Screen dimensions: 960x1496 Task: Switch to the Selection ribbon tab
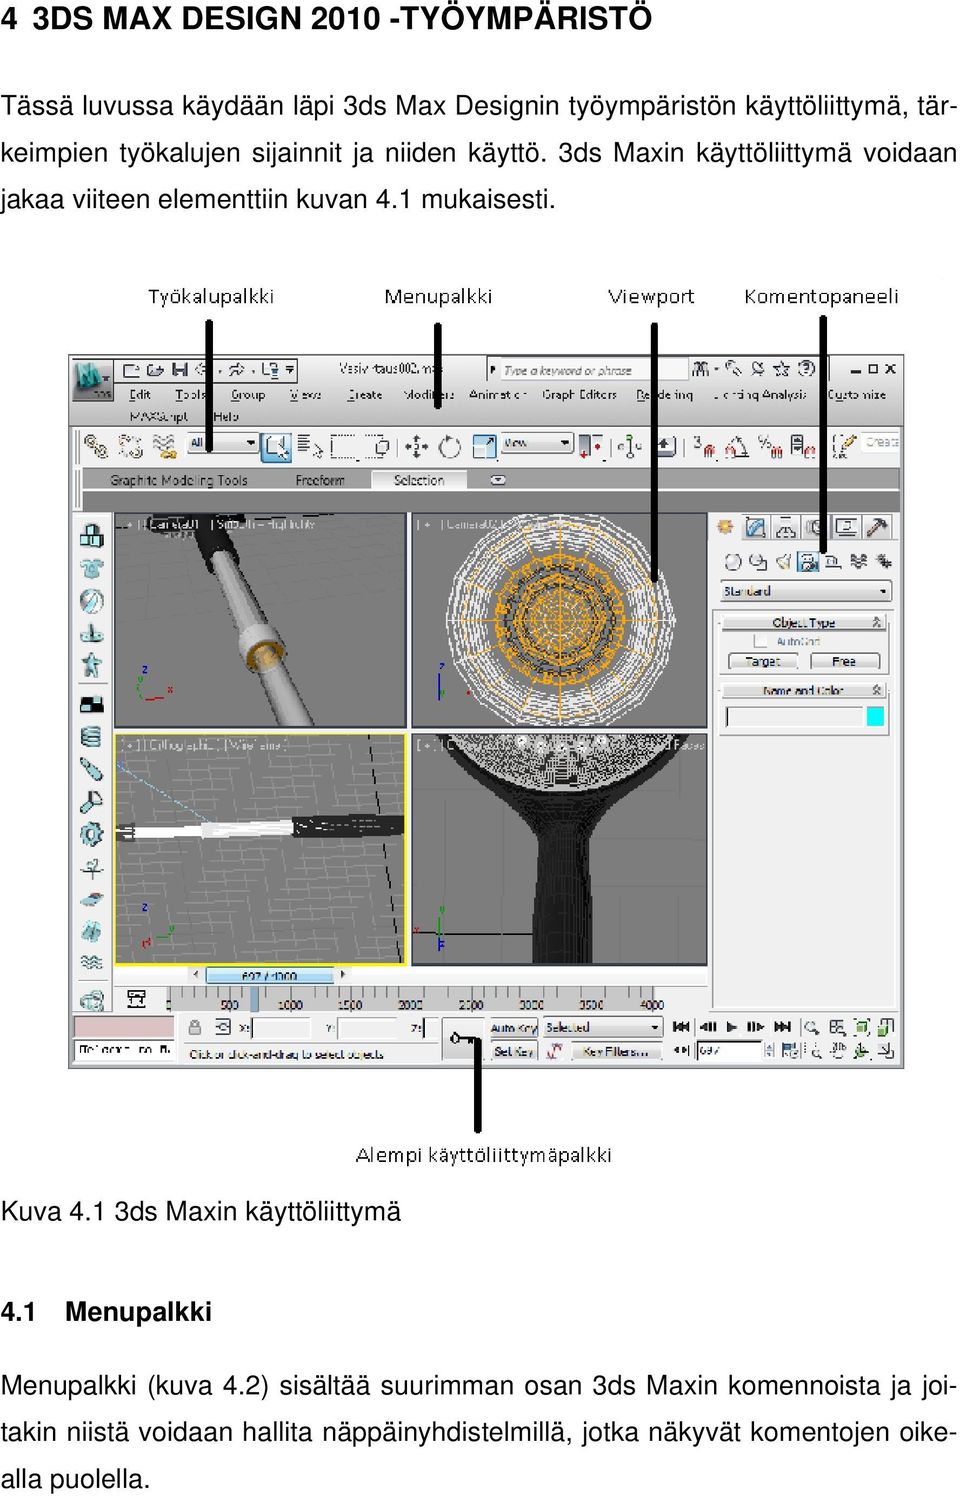coord(419,480)
